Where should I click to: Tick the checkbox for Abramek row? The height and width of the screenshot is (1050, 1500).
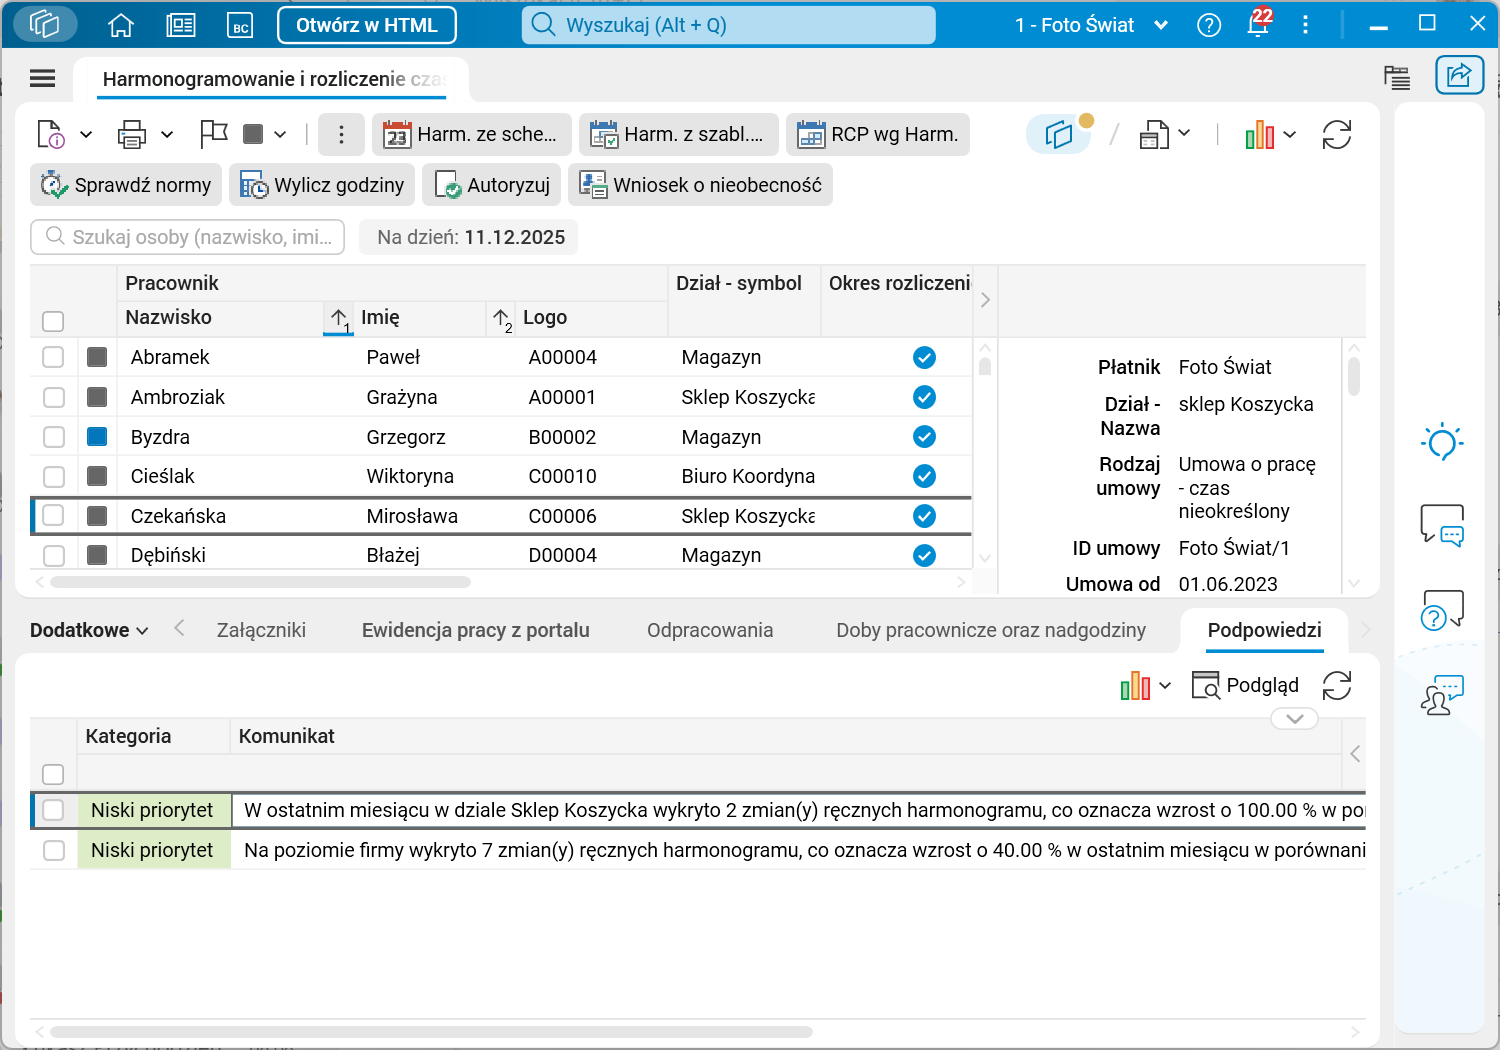tap(54, 357)
